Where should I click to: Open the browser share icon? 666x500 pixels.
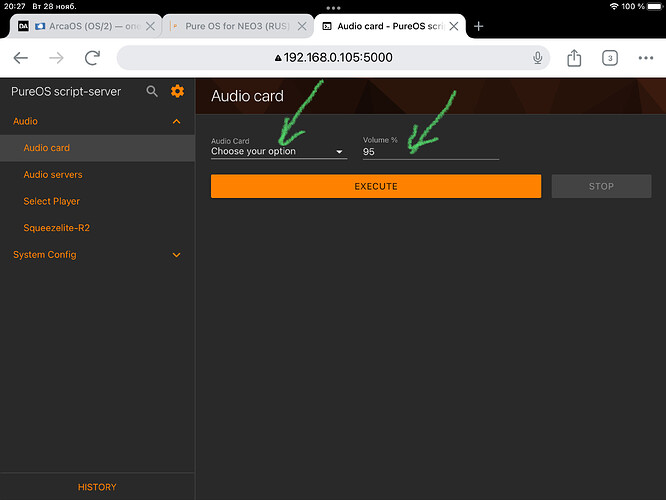click(574, 58)
